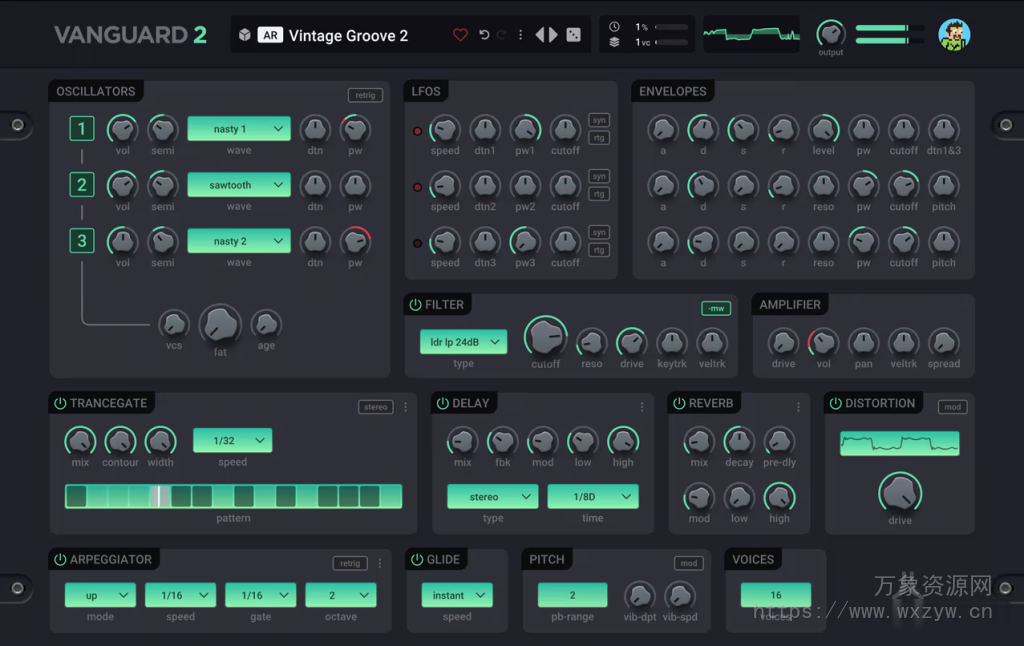Image resolution: width=1024 pixels, height=646 pixels.
Task: Click the user avatar in top right
Action: point(954,34)
